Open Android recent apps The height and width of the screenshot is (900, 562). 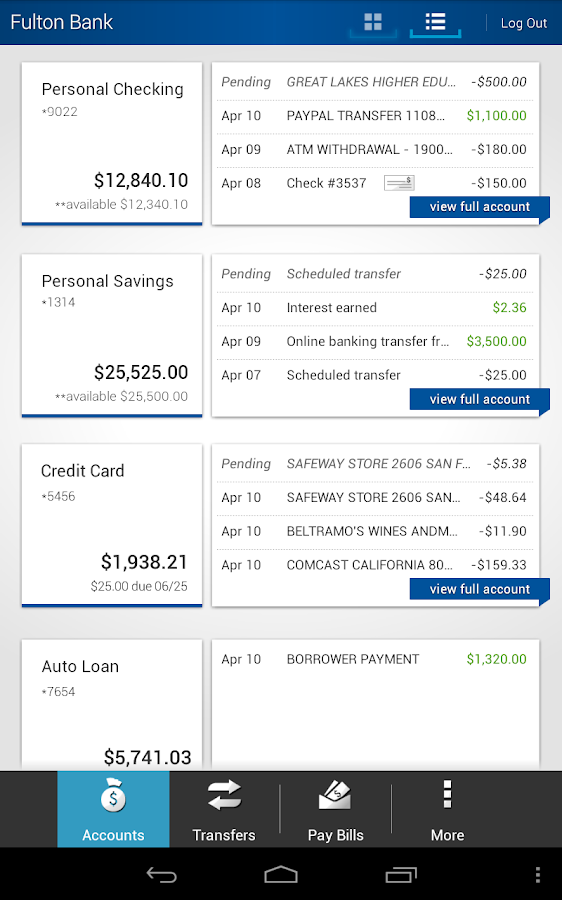point(401,875)
